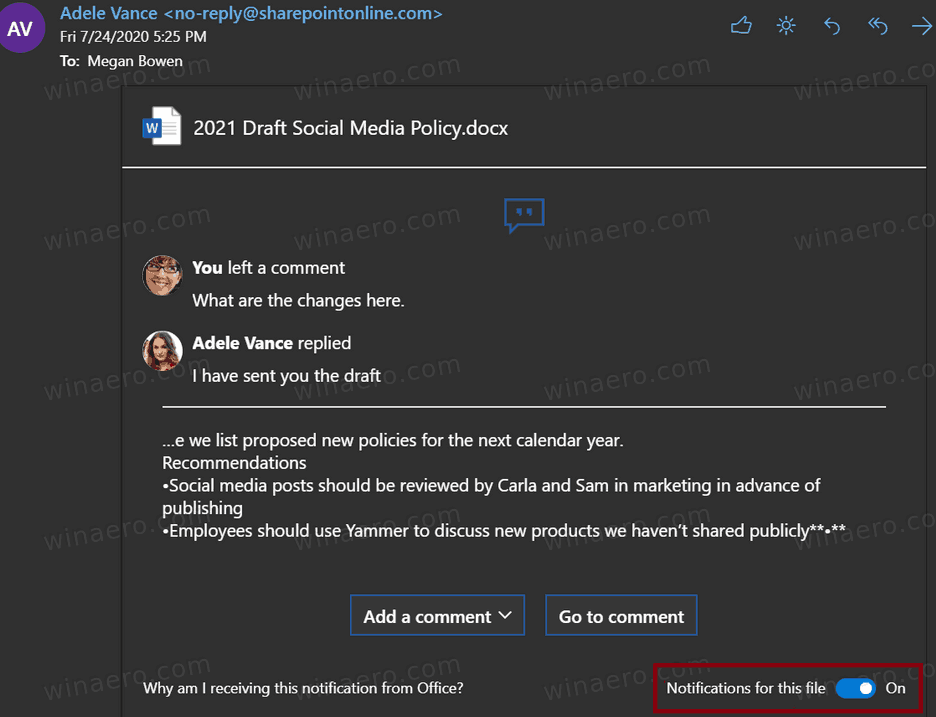Open the Word document file icon
Screen dimensions: 936x717
pyautogui.click(x=162, y=126)
